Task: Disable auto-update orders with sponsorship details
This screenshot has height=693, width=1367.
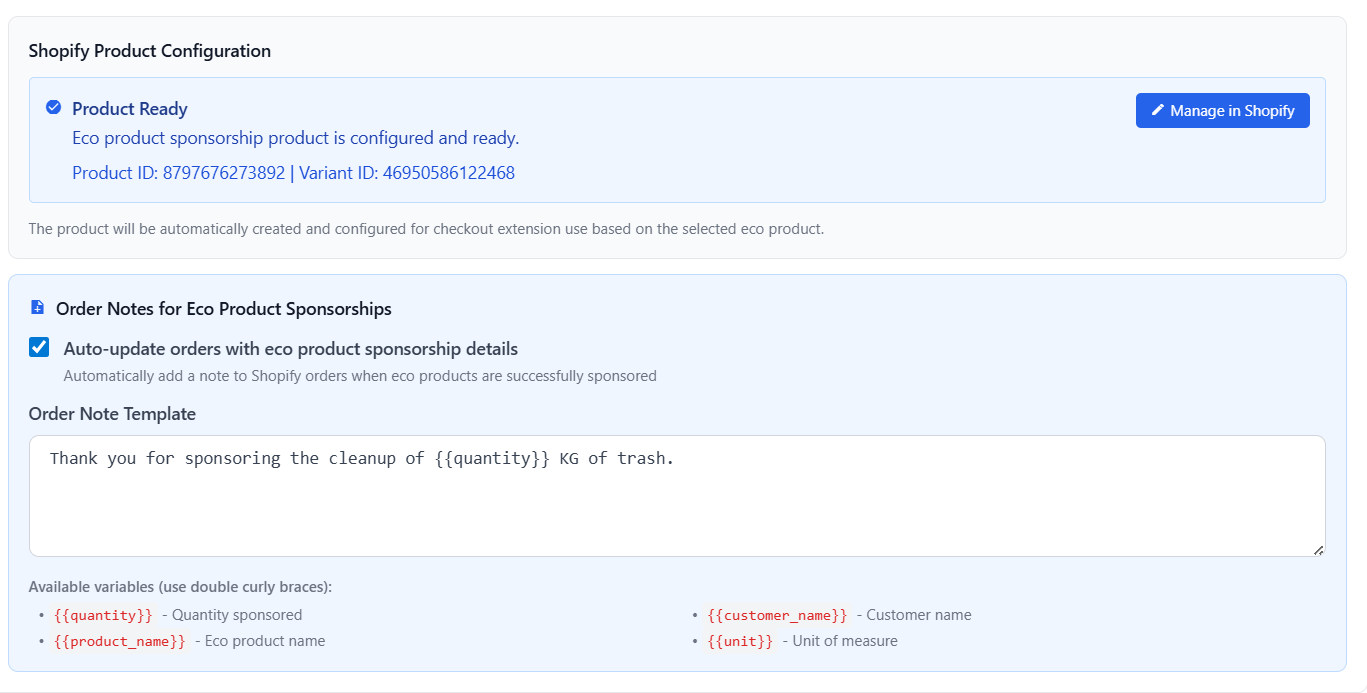Action: click(38, 347)
